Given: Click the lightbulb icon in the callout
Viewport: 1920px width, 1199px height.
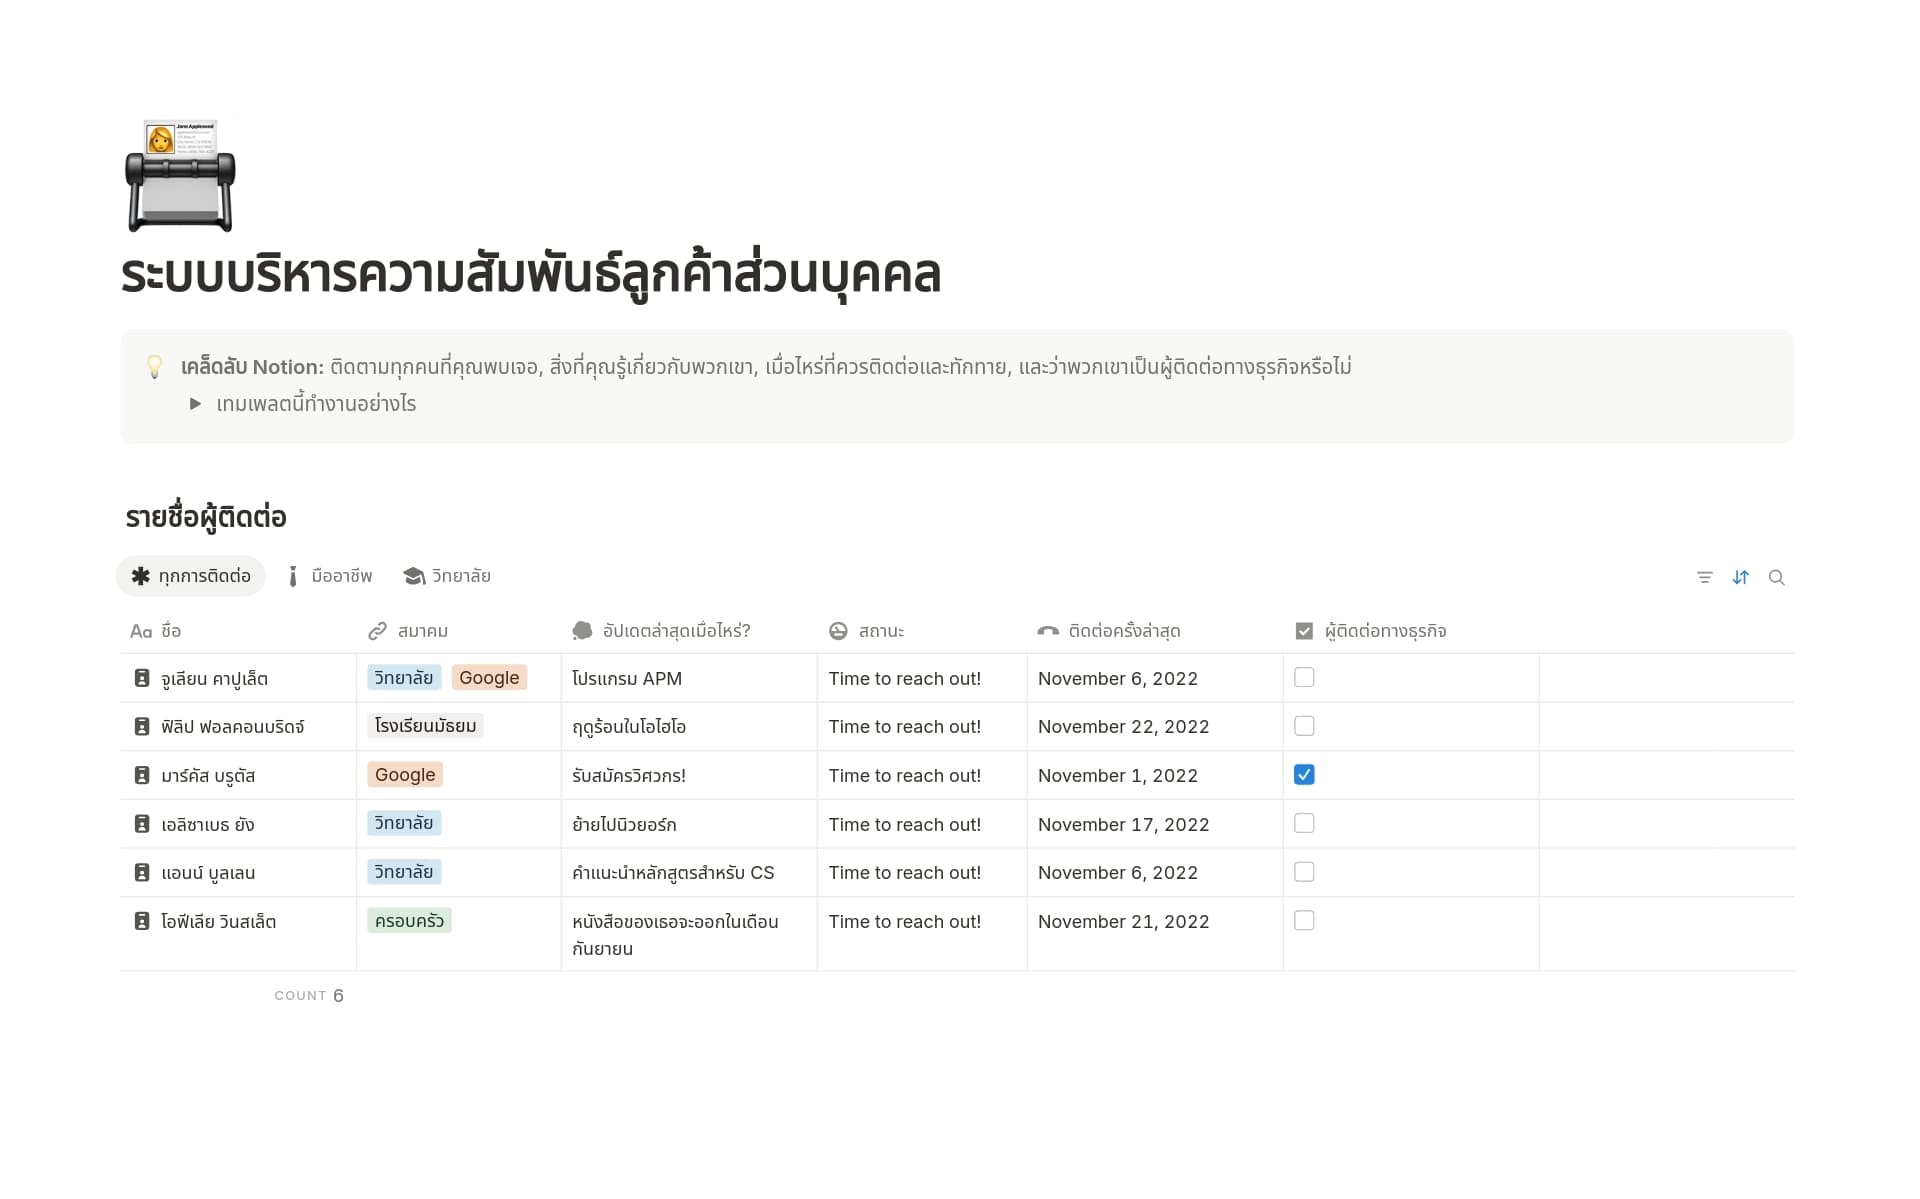Looking at the screenshot, I should tap(155, 367).
